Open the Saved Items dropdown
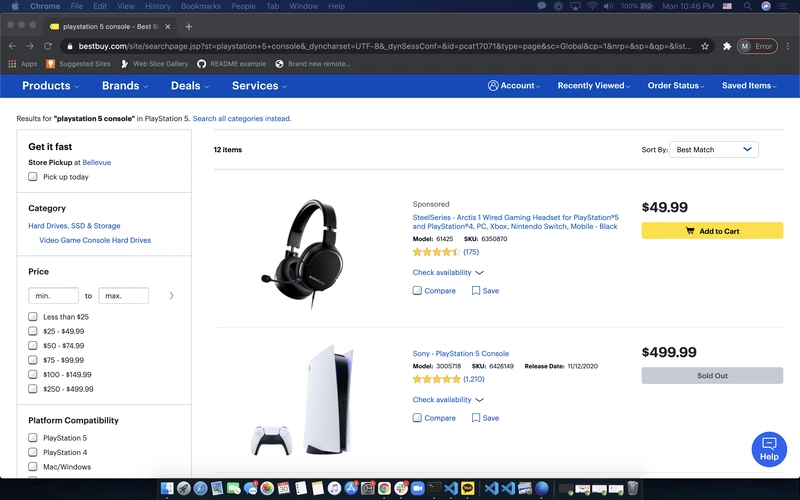800x500 pixels. tap(749, 86)
